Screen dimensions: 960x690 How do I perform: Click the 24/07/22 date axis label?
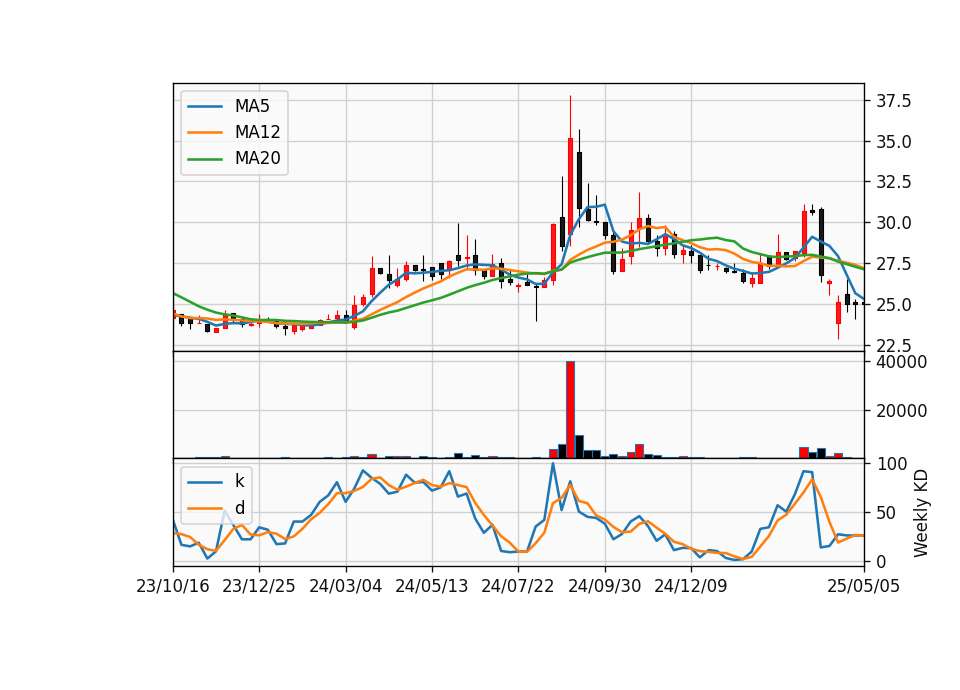coord(518,586)
